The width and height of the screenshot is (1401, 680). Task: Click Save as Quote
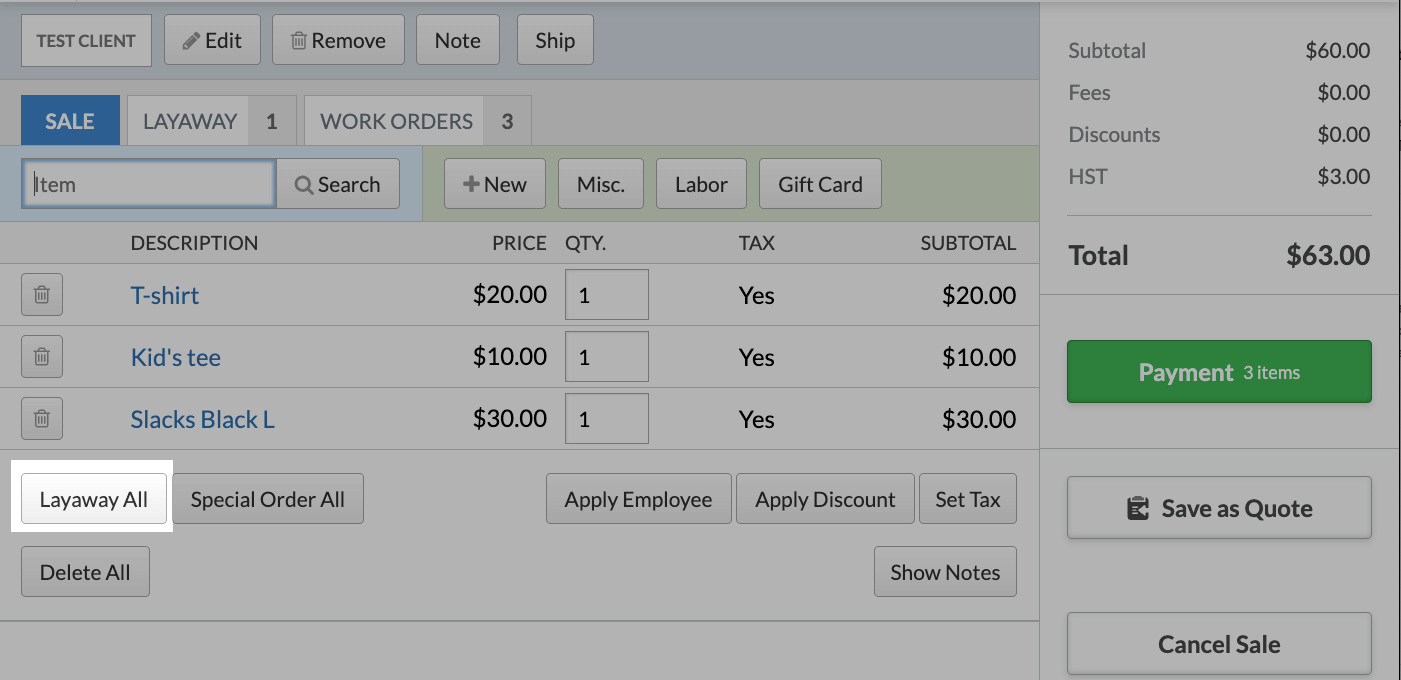pyautogui.click(x=1219, y=508)
